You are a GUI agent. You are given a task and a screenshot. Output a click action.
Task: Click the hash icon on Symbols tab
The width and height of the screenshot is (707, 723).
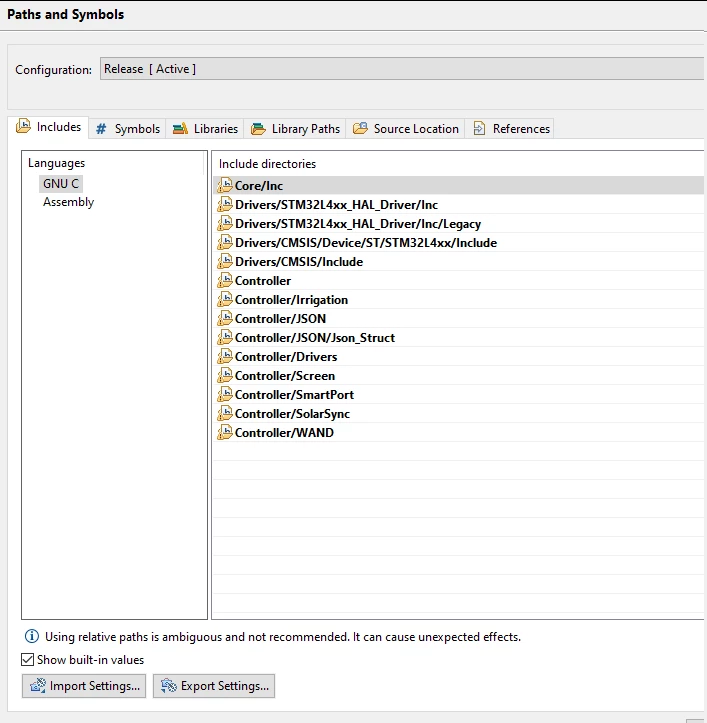pos(101,129)
